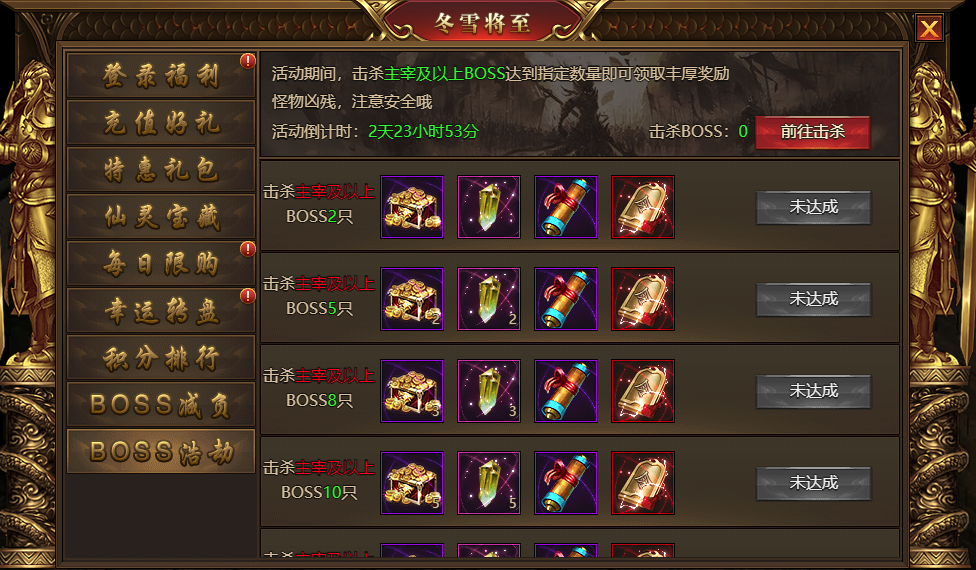976x570 pixels.
Task: Select the golden token in BOSS5只 row
Action: [643, 299]
